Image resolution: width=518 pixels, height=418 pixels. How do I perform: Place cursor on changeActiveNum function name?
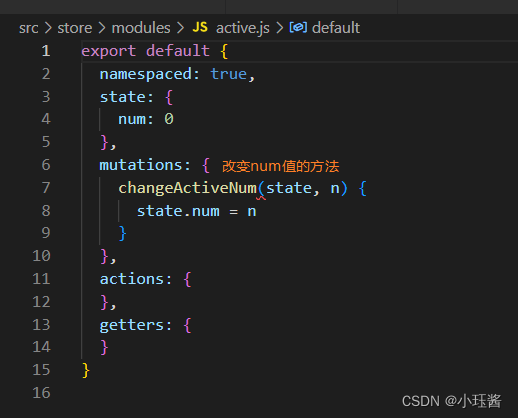(188, 188)
